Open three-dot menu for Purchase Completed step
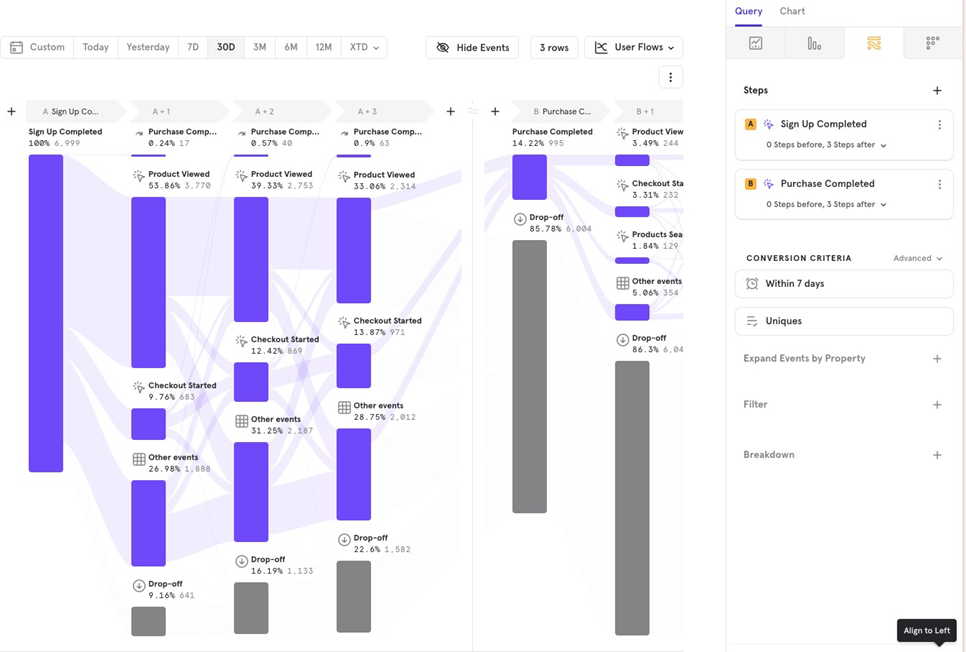 coord(939,184)
